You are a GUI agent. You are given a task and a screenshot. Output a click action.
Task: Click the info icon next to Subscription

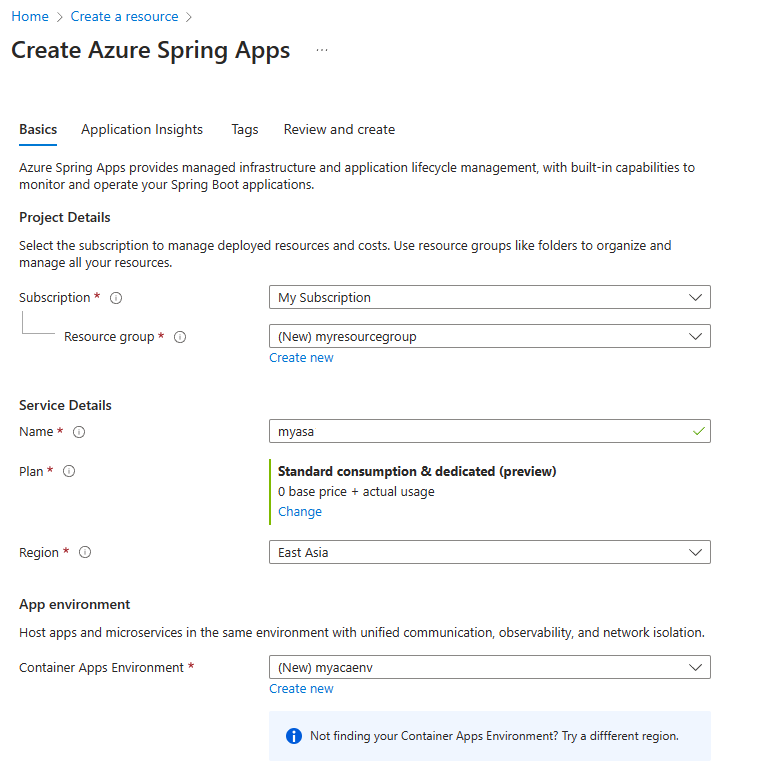point(116,298)
